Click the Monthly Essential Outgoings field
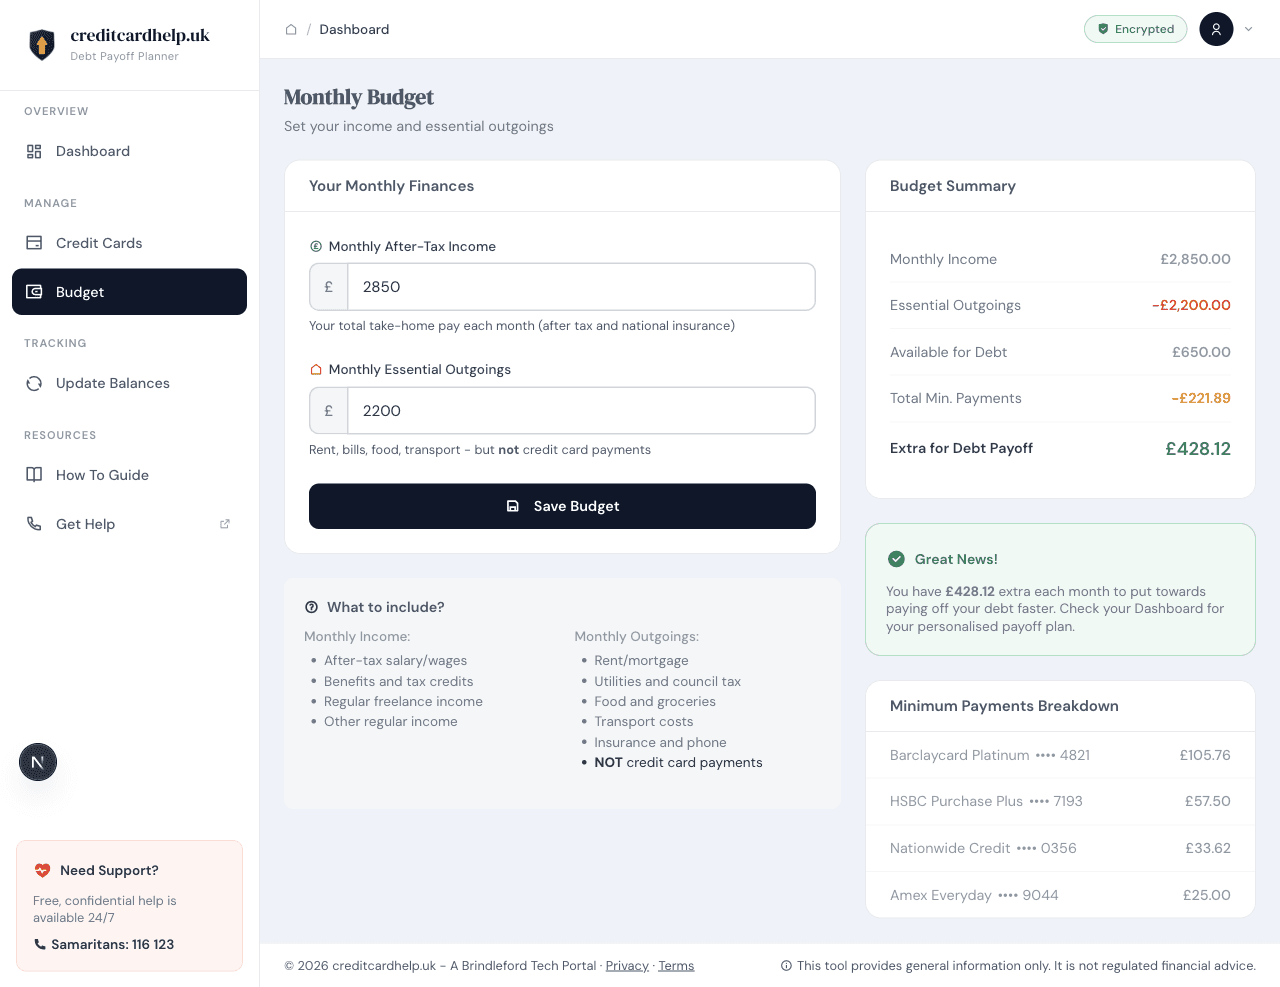 [x=582, y=410]
